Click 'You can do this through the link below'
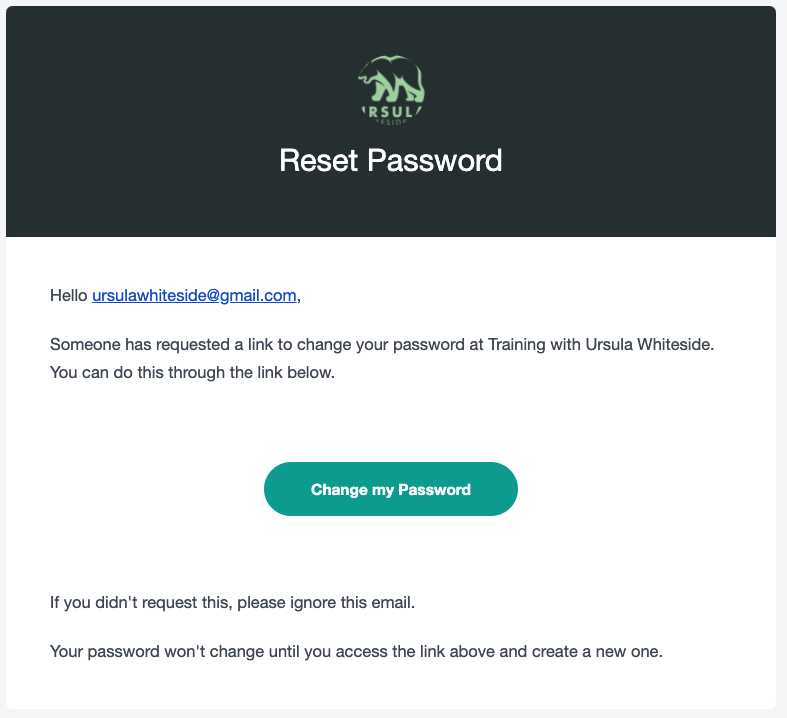Viewport: 787px width, 718px height. pos(192,373)
